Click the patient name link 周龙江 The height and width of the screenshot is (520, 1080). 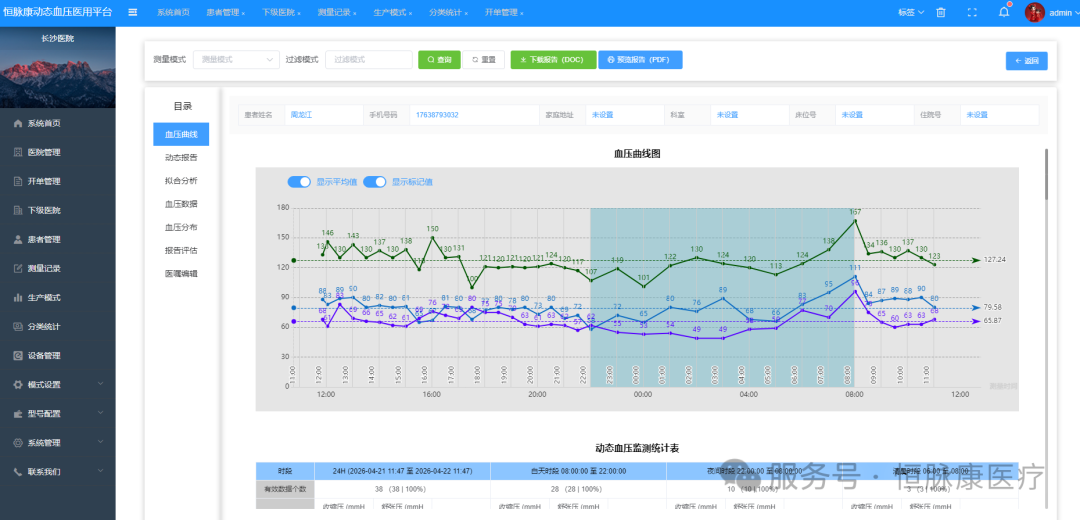[301, 115]
